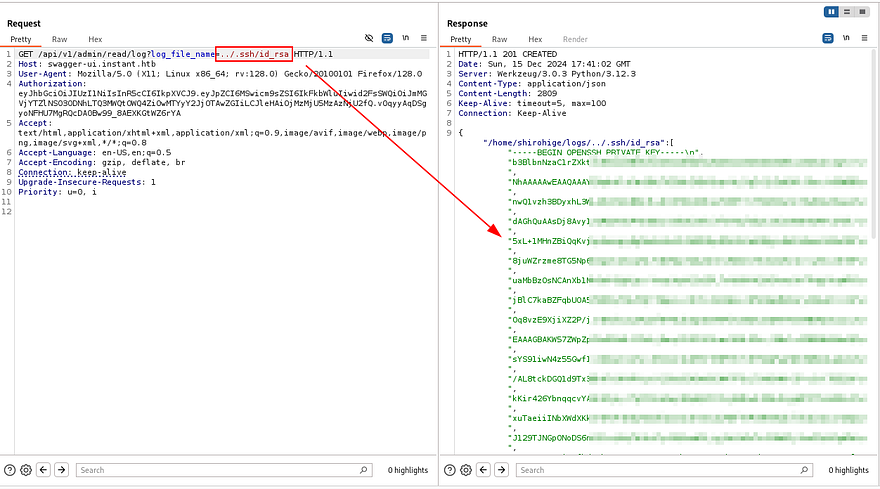
Task: Go to previous Request search match
Action: pyautogui.click(x=44, y=469)
